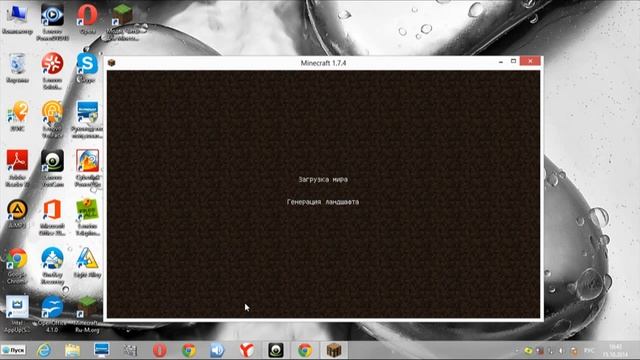Open OneKey Recovery desktop shortcut

coord(52,265)
